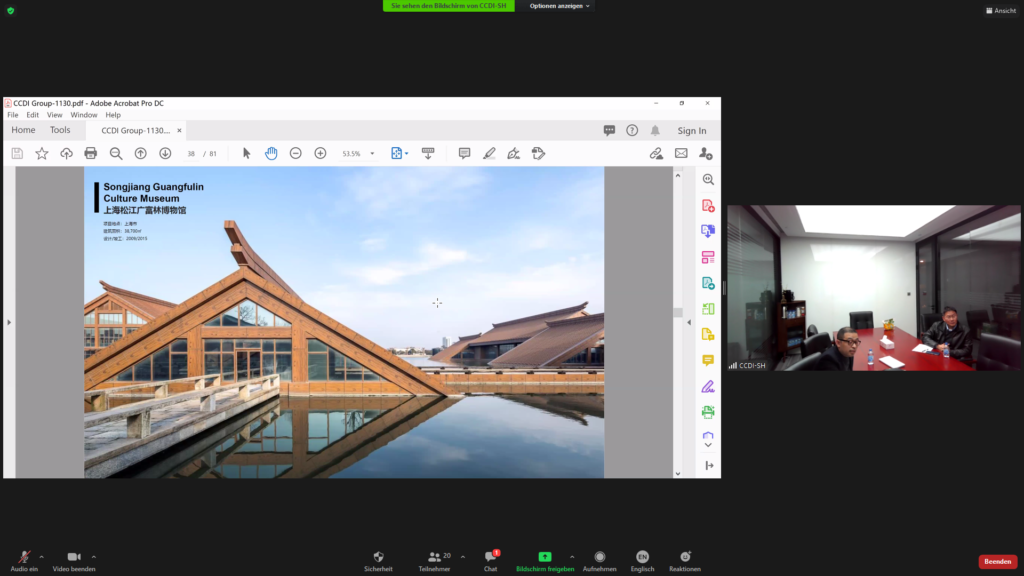Click the Acrobat star bookmark icon

coord(42,153)
